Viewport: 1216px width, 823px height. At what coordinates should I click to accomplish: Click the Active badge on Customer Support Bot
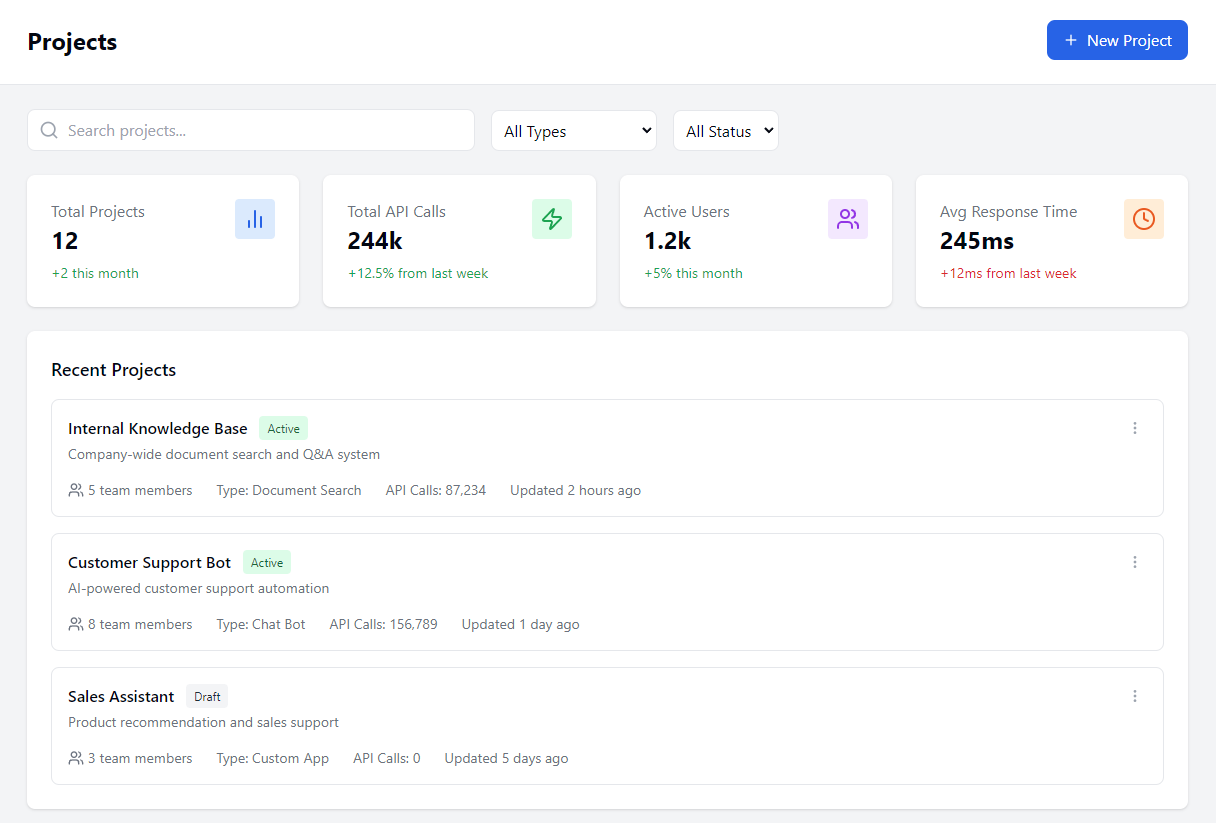[266, 562]
